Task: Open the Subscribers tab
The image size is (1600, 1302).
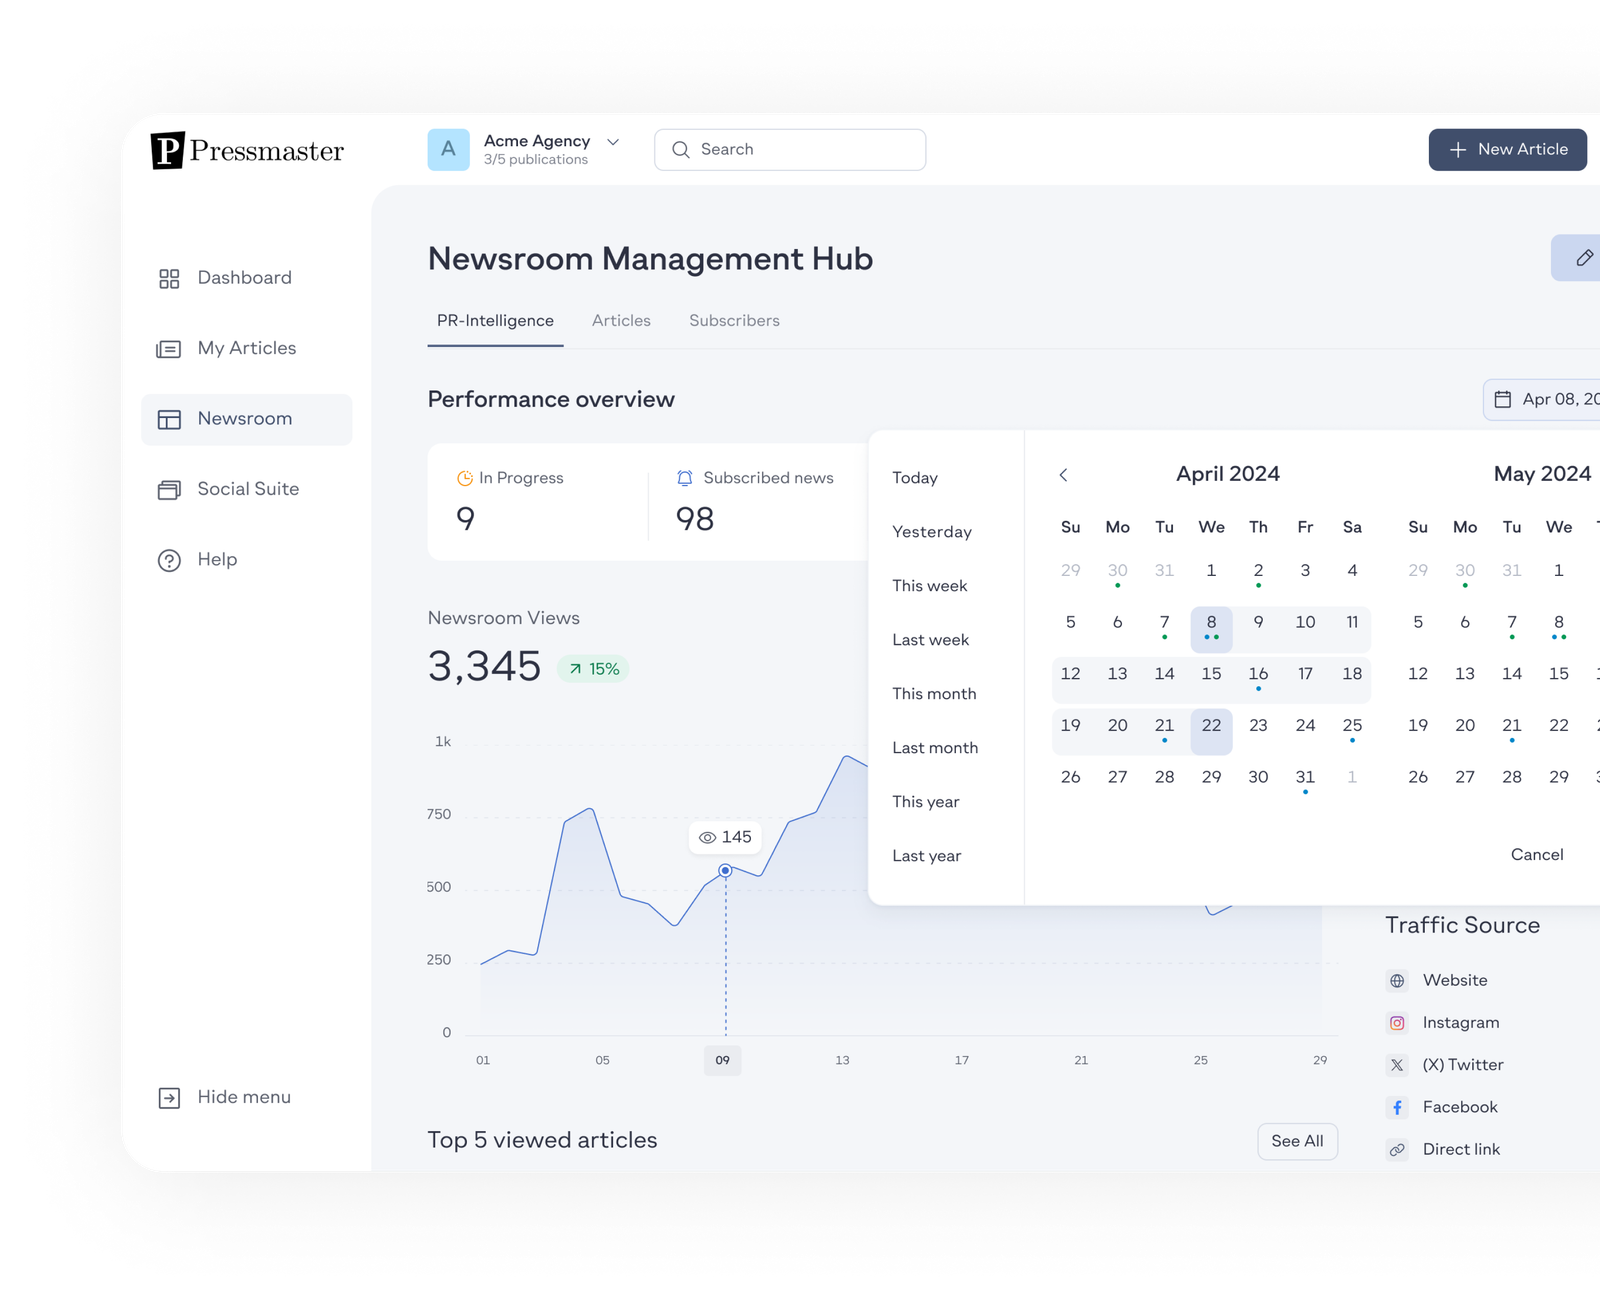Action: click(734, 321)
